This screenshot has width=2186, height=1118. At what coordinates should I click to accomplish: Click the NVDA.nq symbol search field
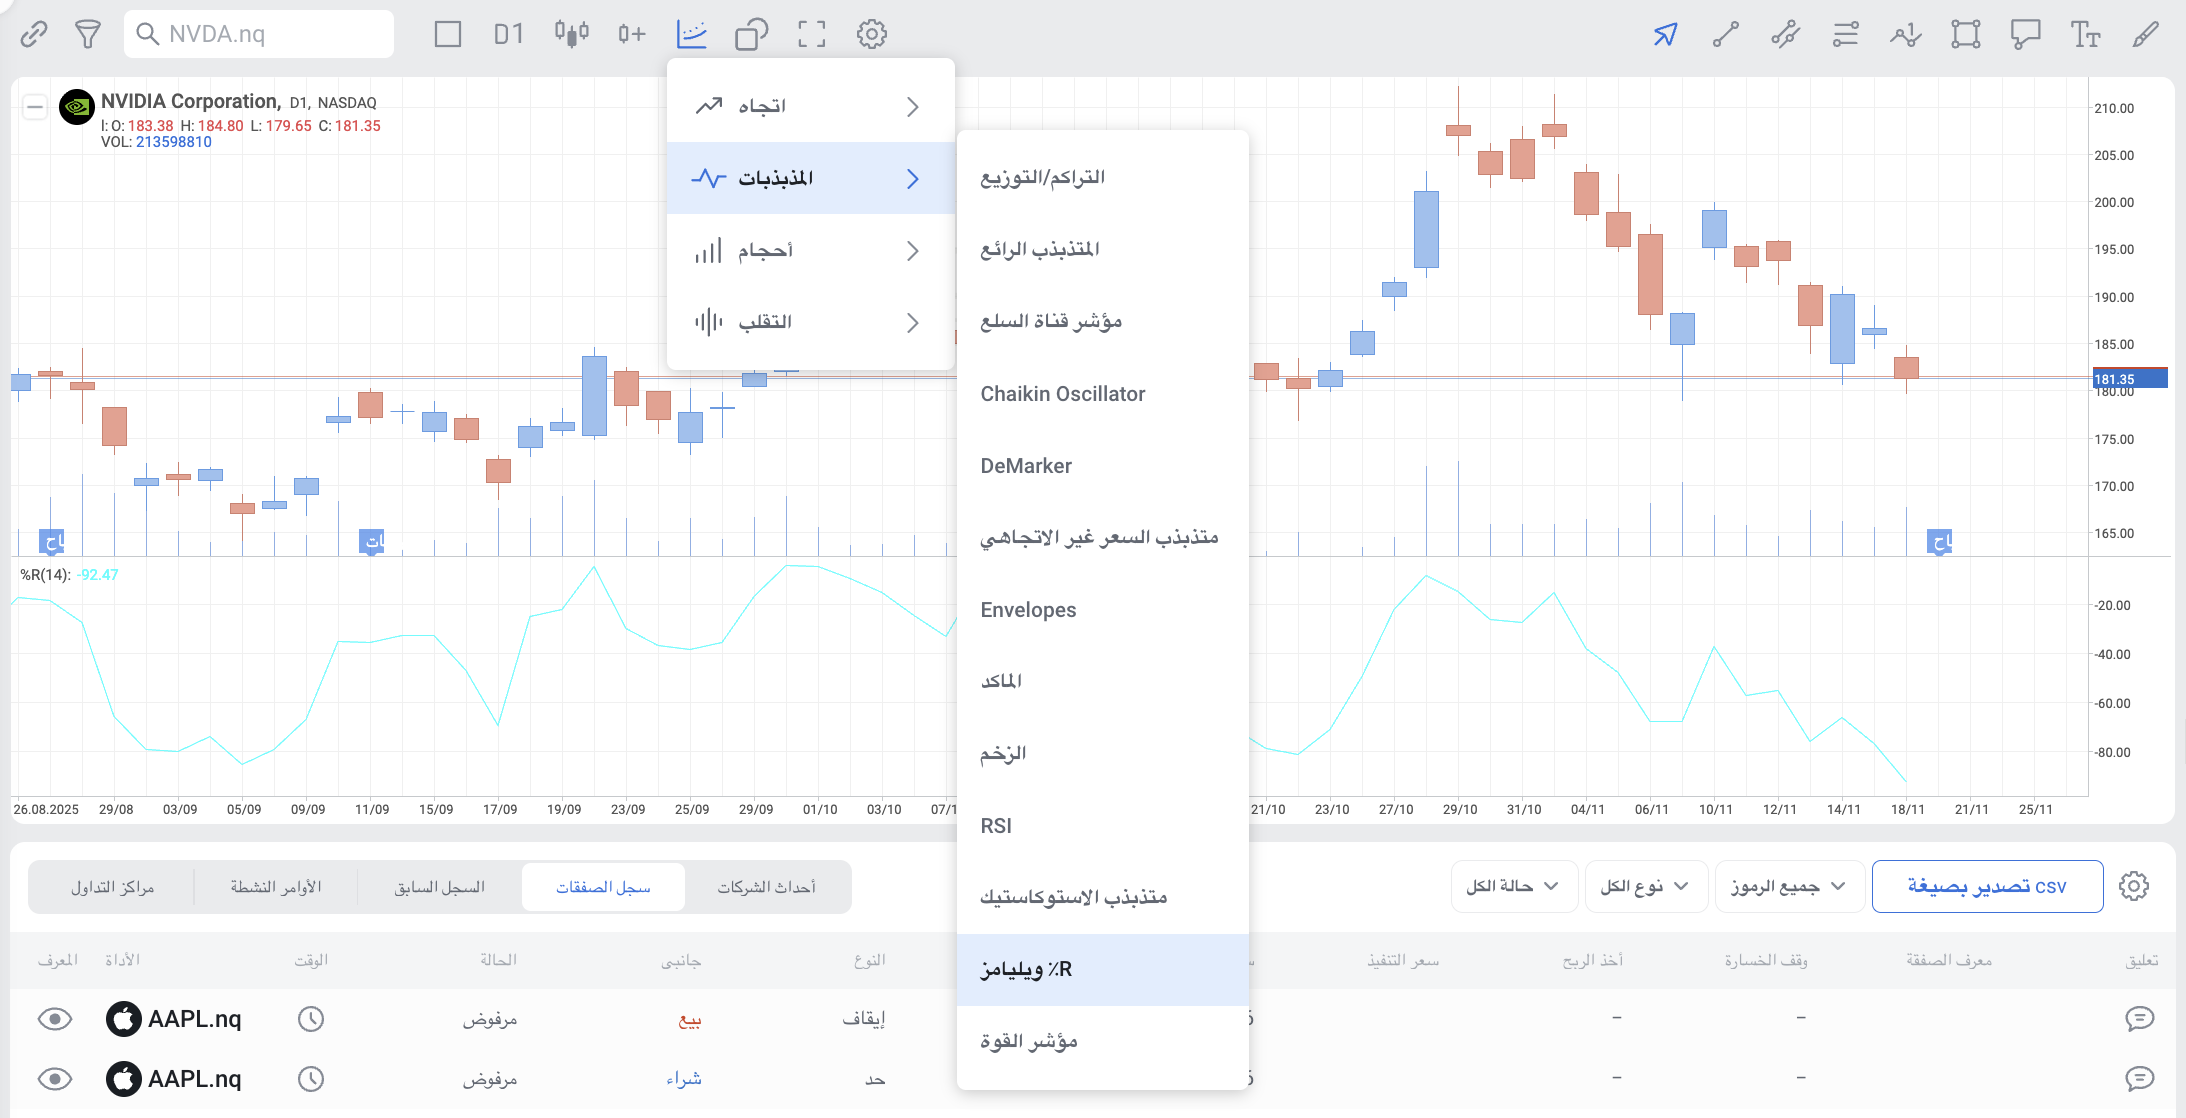coord(260,34)
